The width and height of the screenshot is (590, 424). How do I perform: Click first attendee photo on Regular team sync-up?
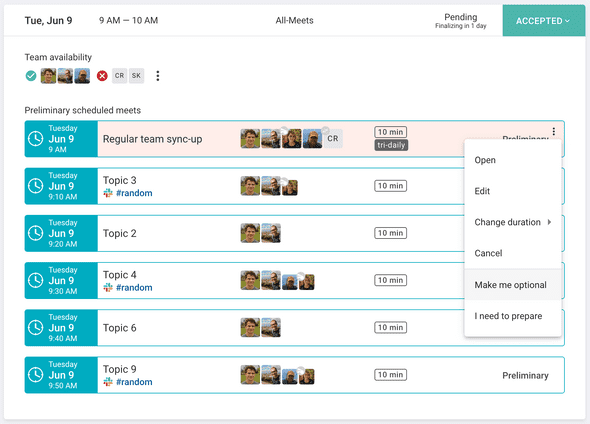250,139
